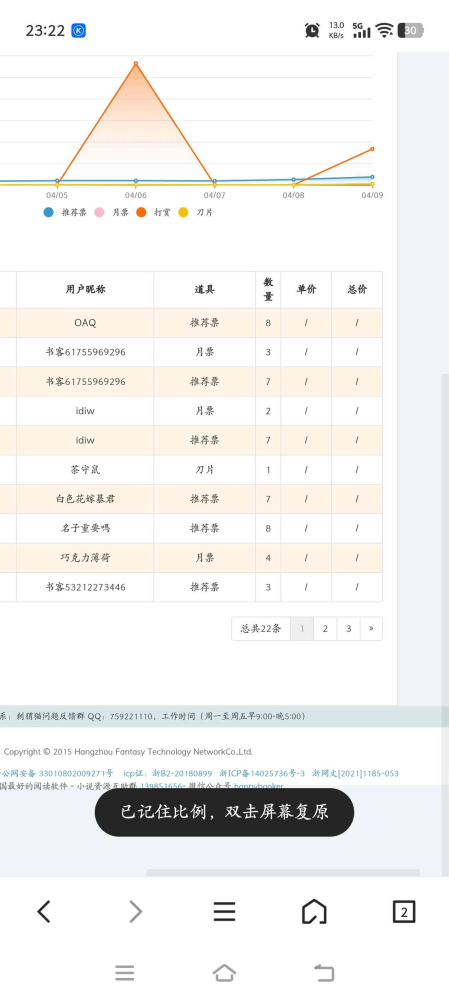Go to page 1 of results
Viewport: 449px width, 999px height.
[302, 629]
